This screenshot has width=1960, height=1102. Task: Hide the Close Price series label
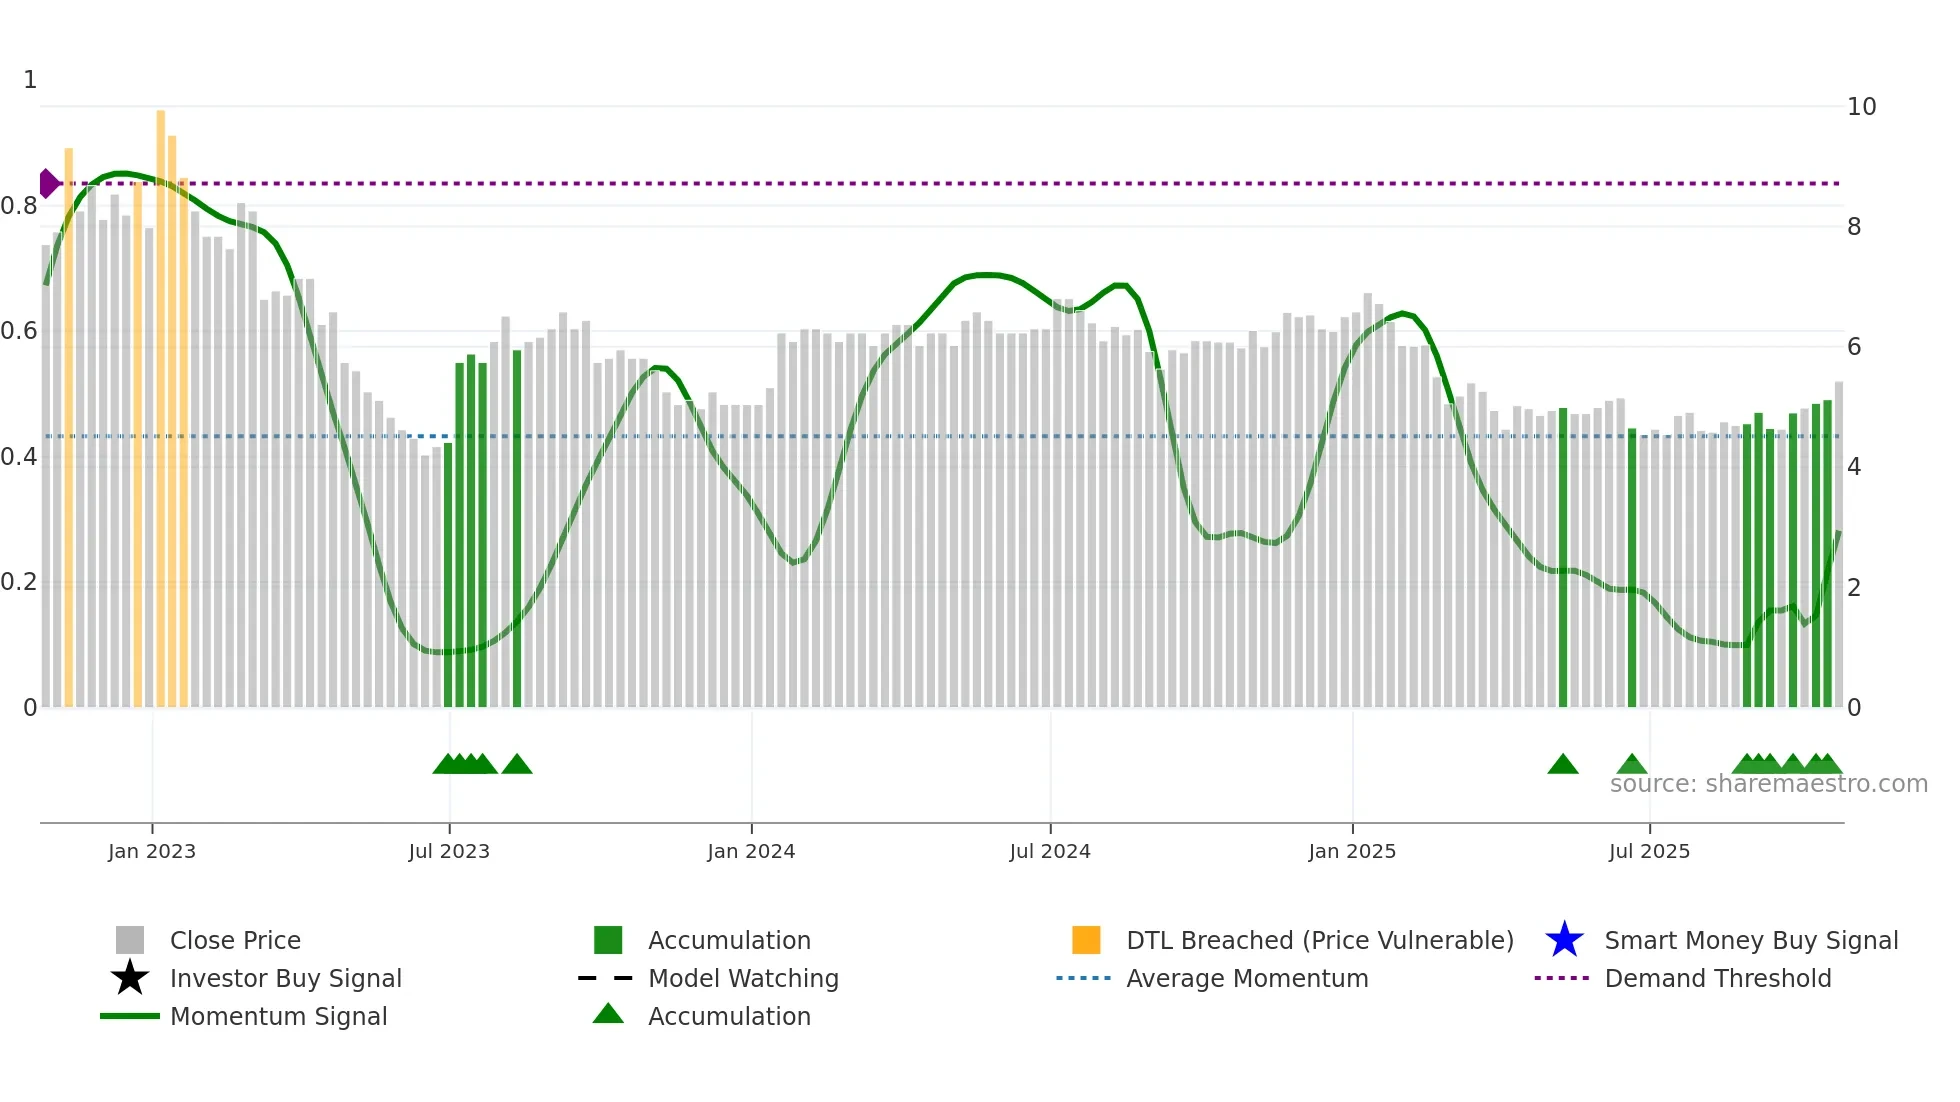coord(235,940)
